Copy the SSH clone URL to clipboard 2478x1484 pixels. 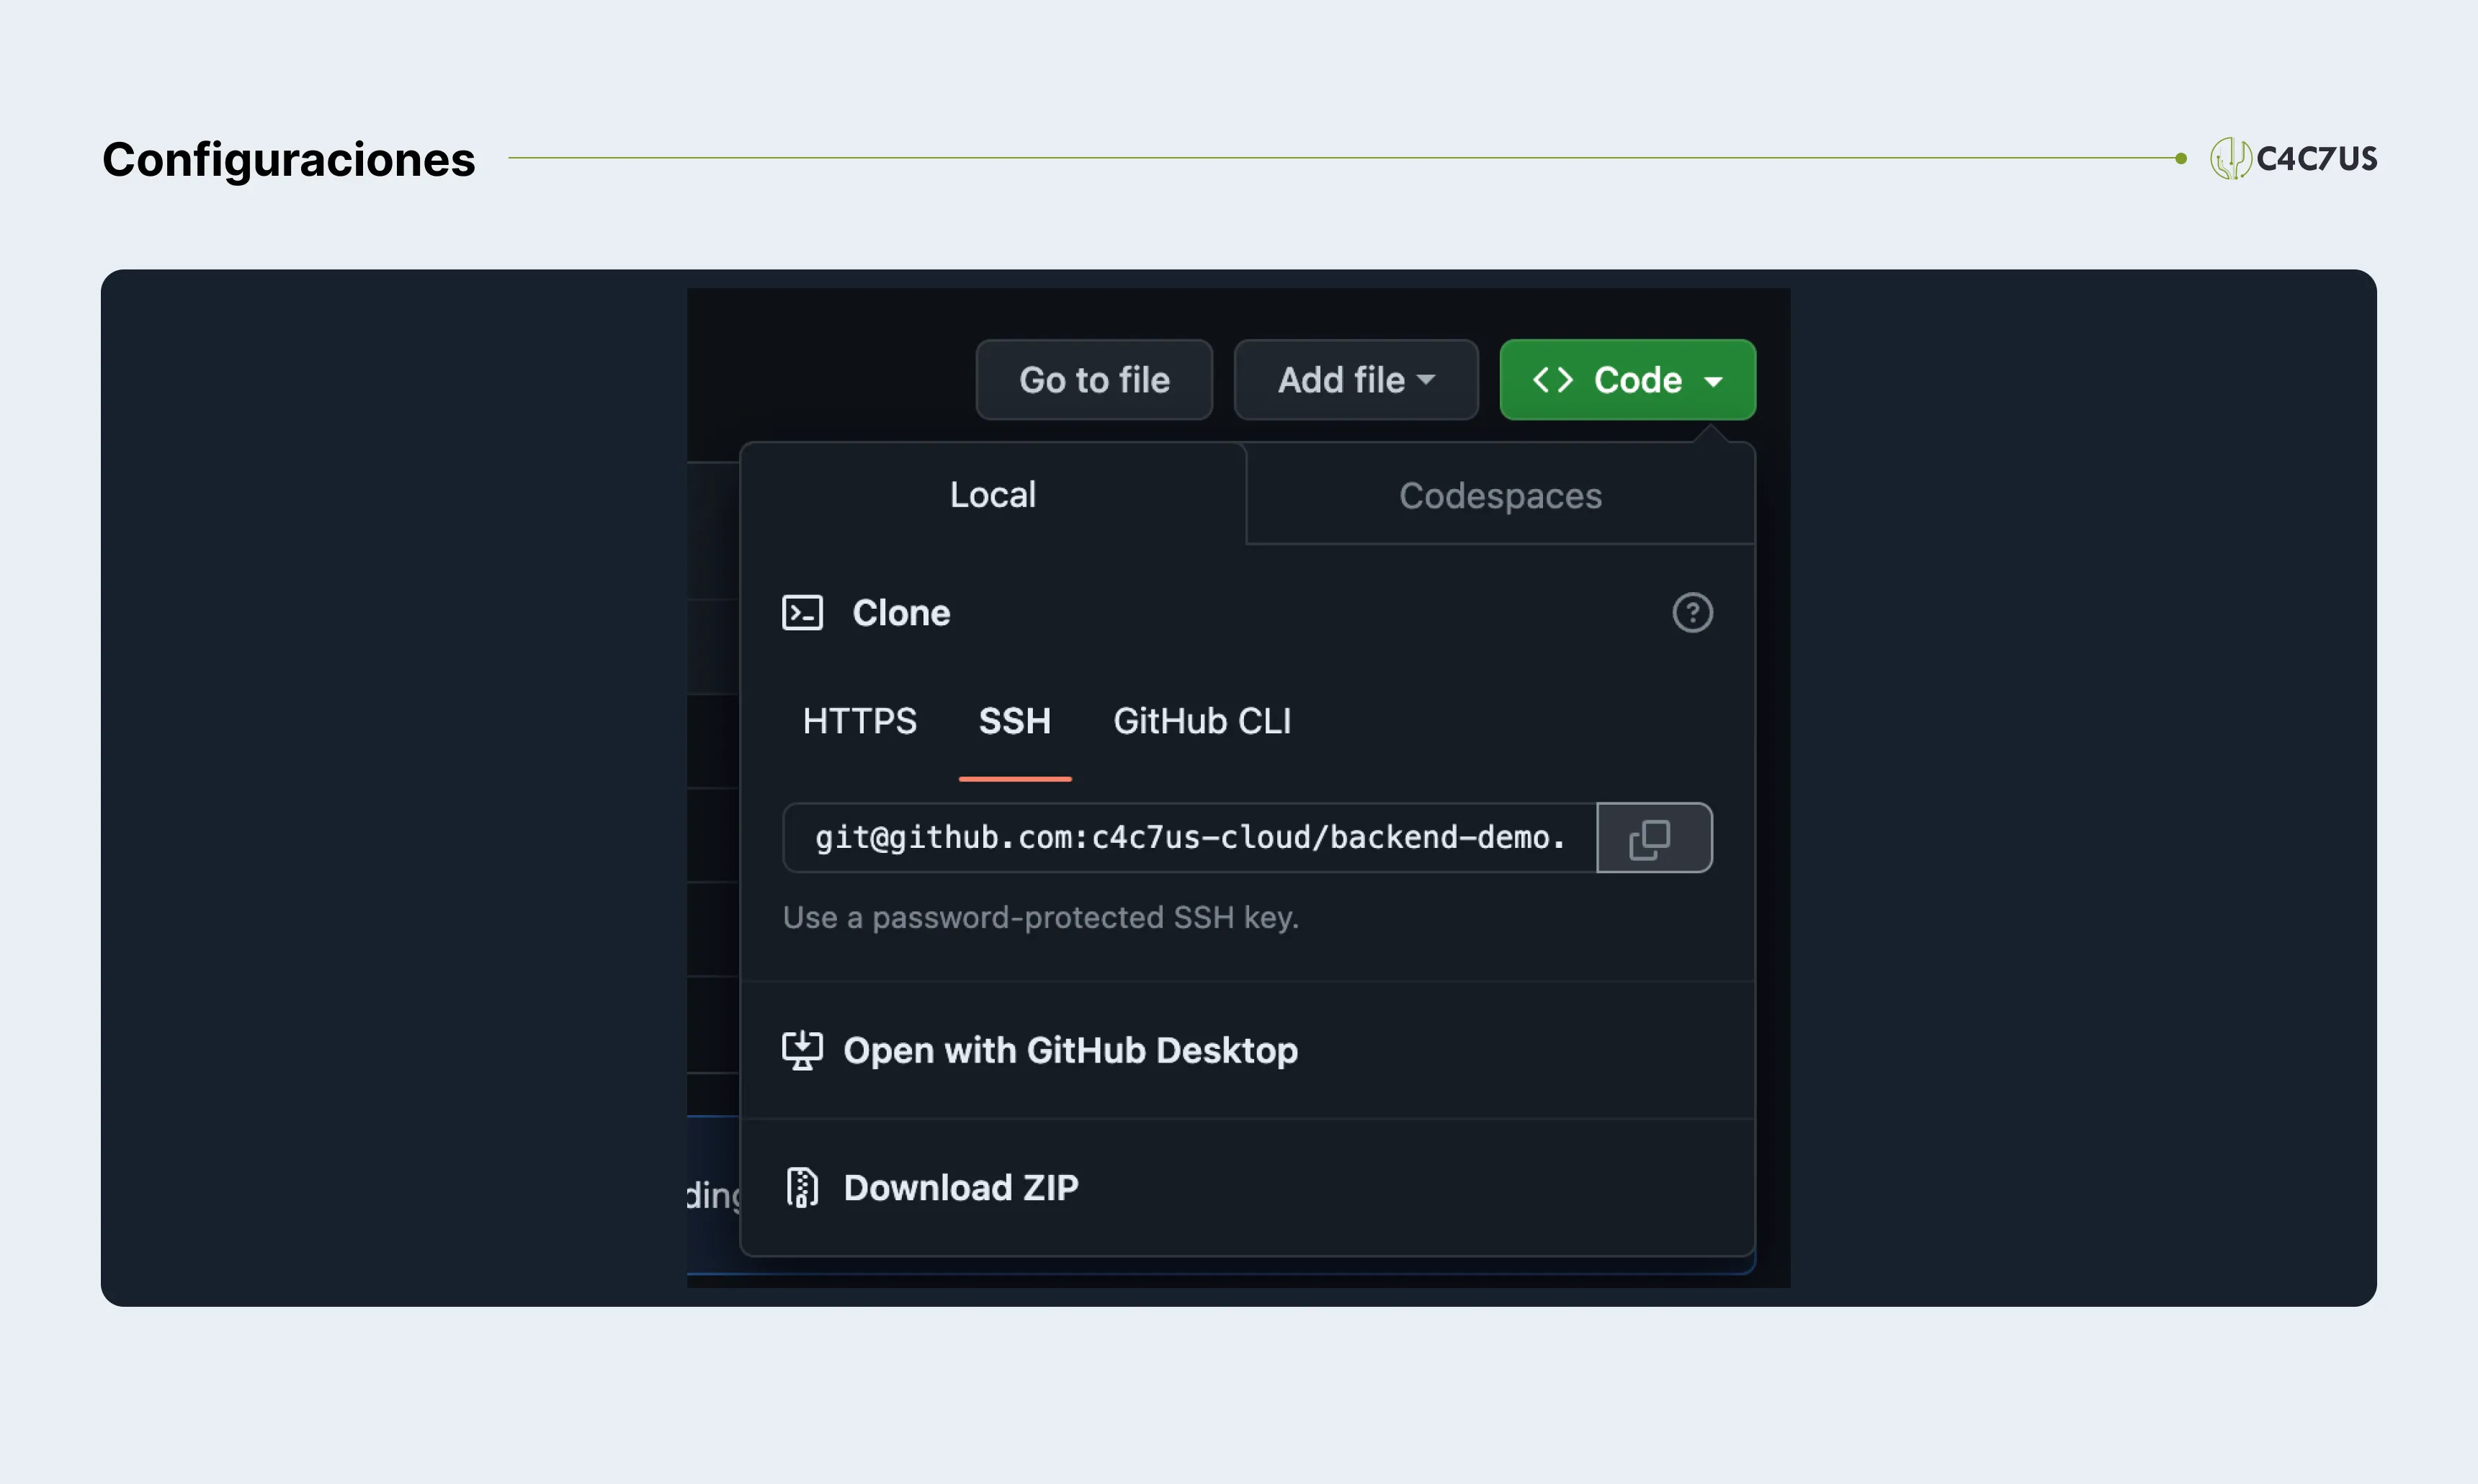coord(1654,838)
